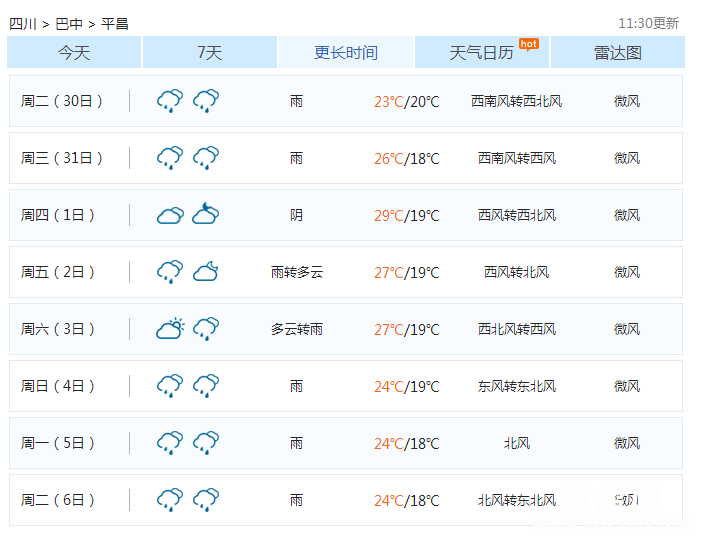Screen dimensions: 702x538
Task: Click the first rain icon for 周二 (6日)
Action: pyautogui.click(x=170, y=499)
